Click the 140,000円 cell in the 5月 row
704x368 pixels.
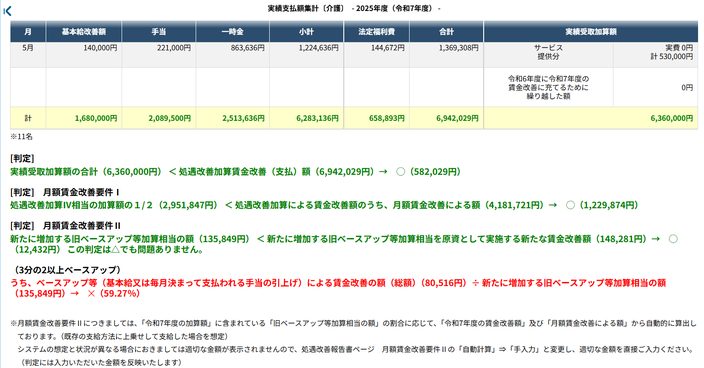point(100,48)
